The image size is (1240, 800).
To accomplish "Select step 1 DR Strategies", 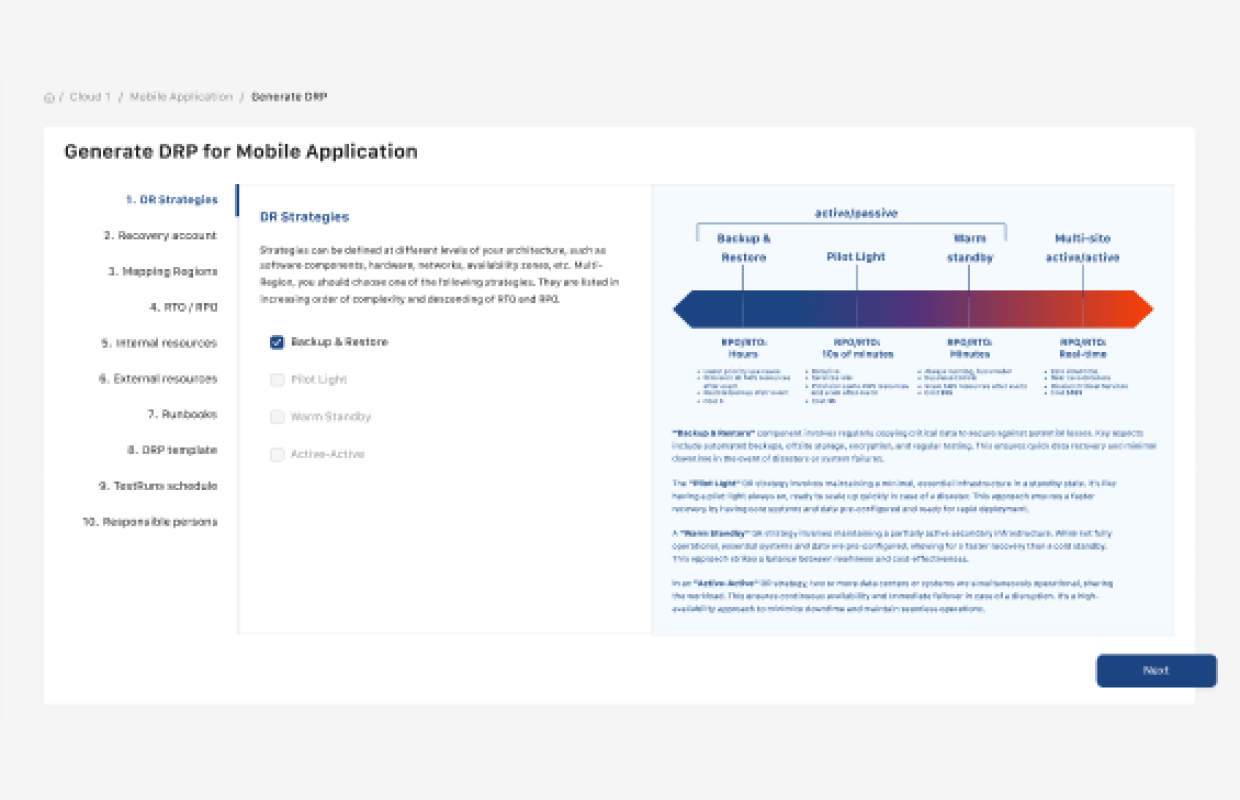I will click(171, 200).
